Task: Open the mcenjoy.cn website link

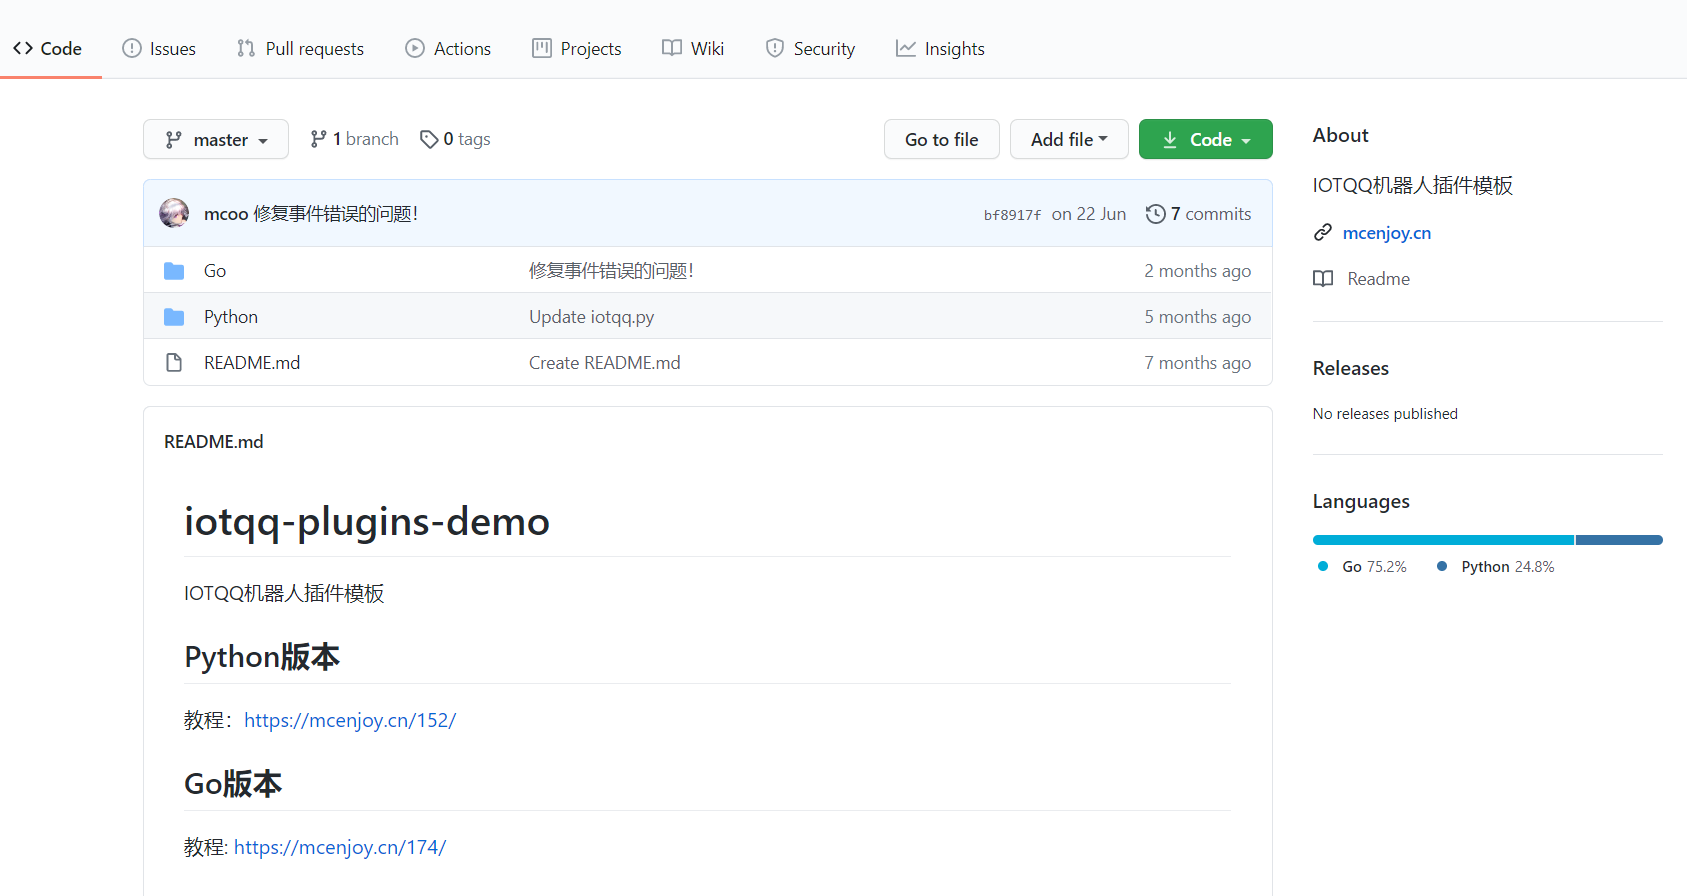Action: pyautogui.click(x=1387, y=233)
